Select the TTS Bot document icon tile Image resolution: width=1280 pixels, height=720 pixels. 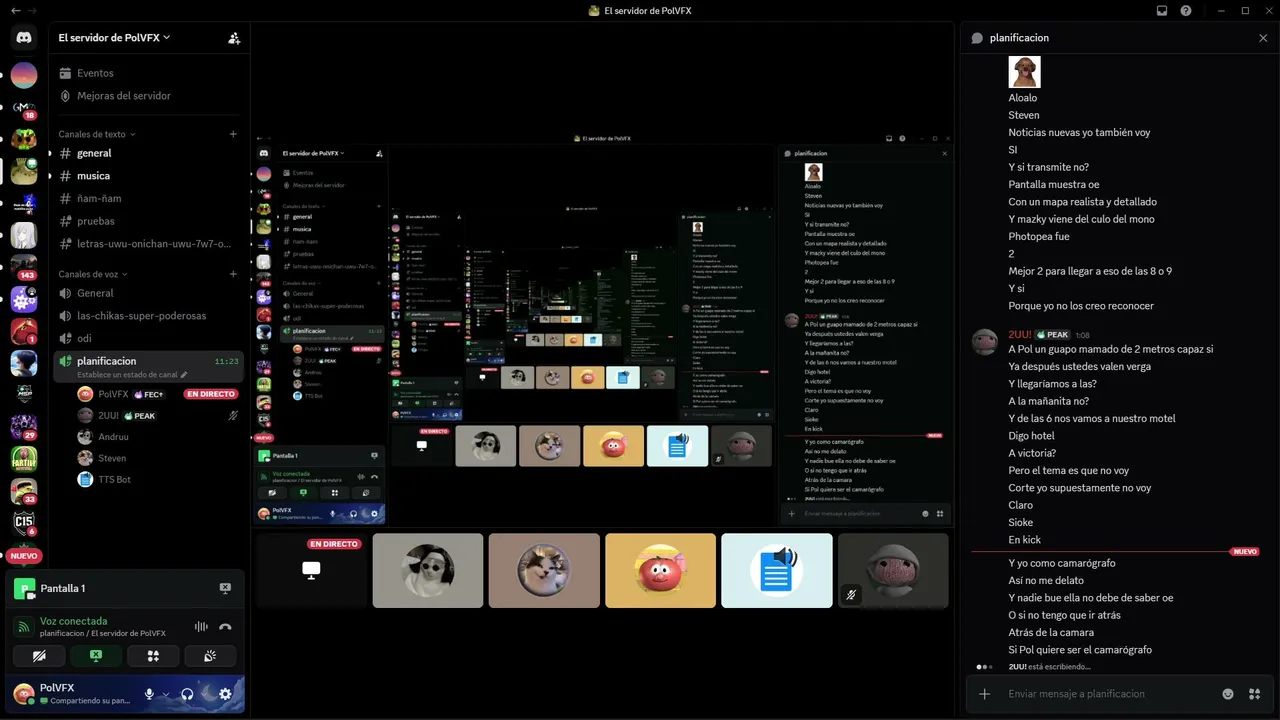[x=776, y=570]
